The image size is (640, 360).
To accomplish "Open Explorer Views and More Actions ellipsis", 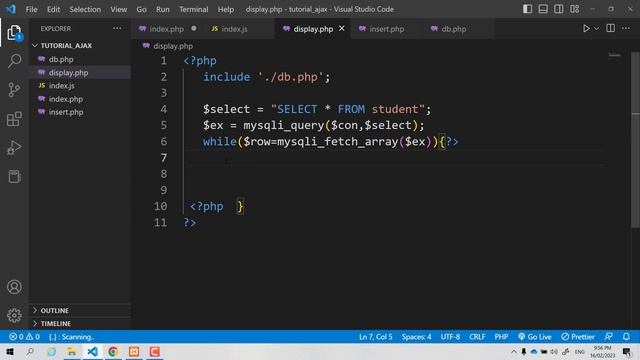I will 117,29.
